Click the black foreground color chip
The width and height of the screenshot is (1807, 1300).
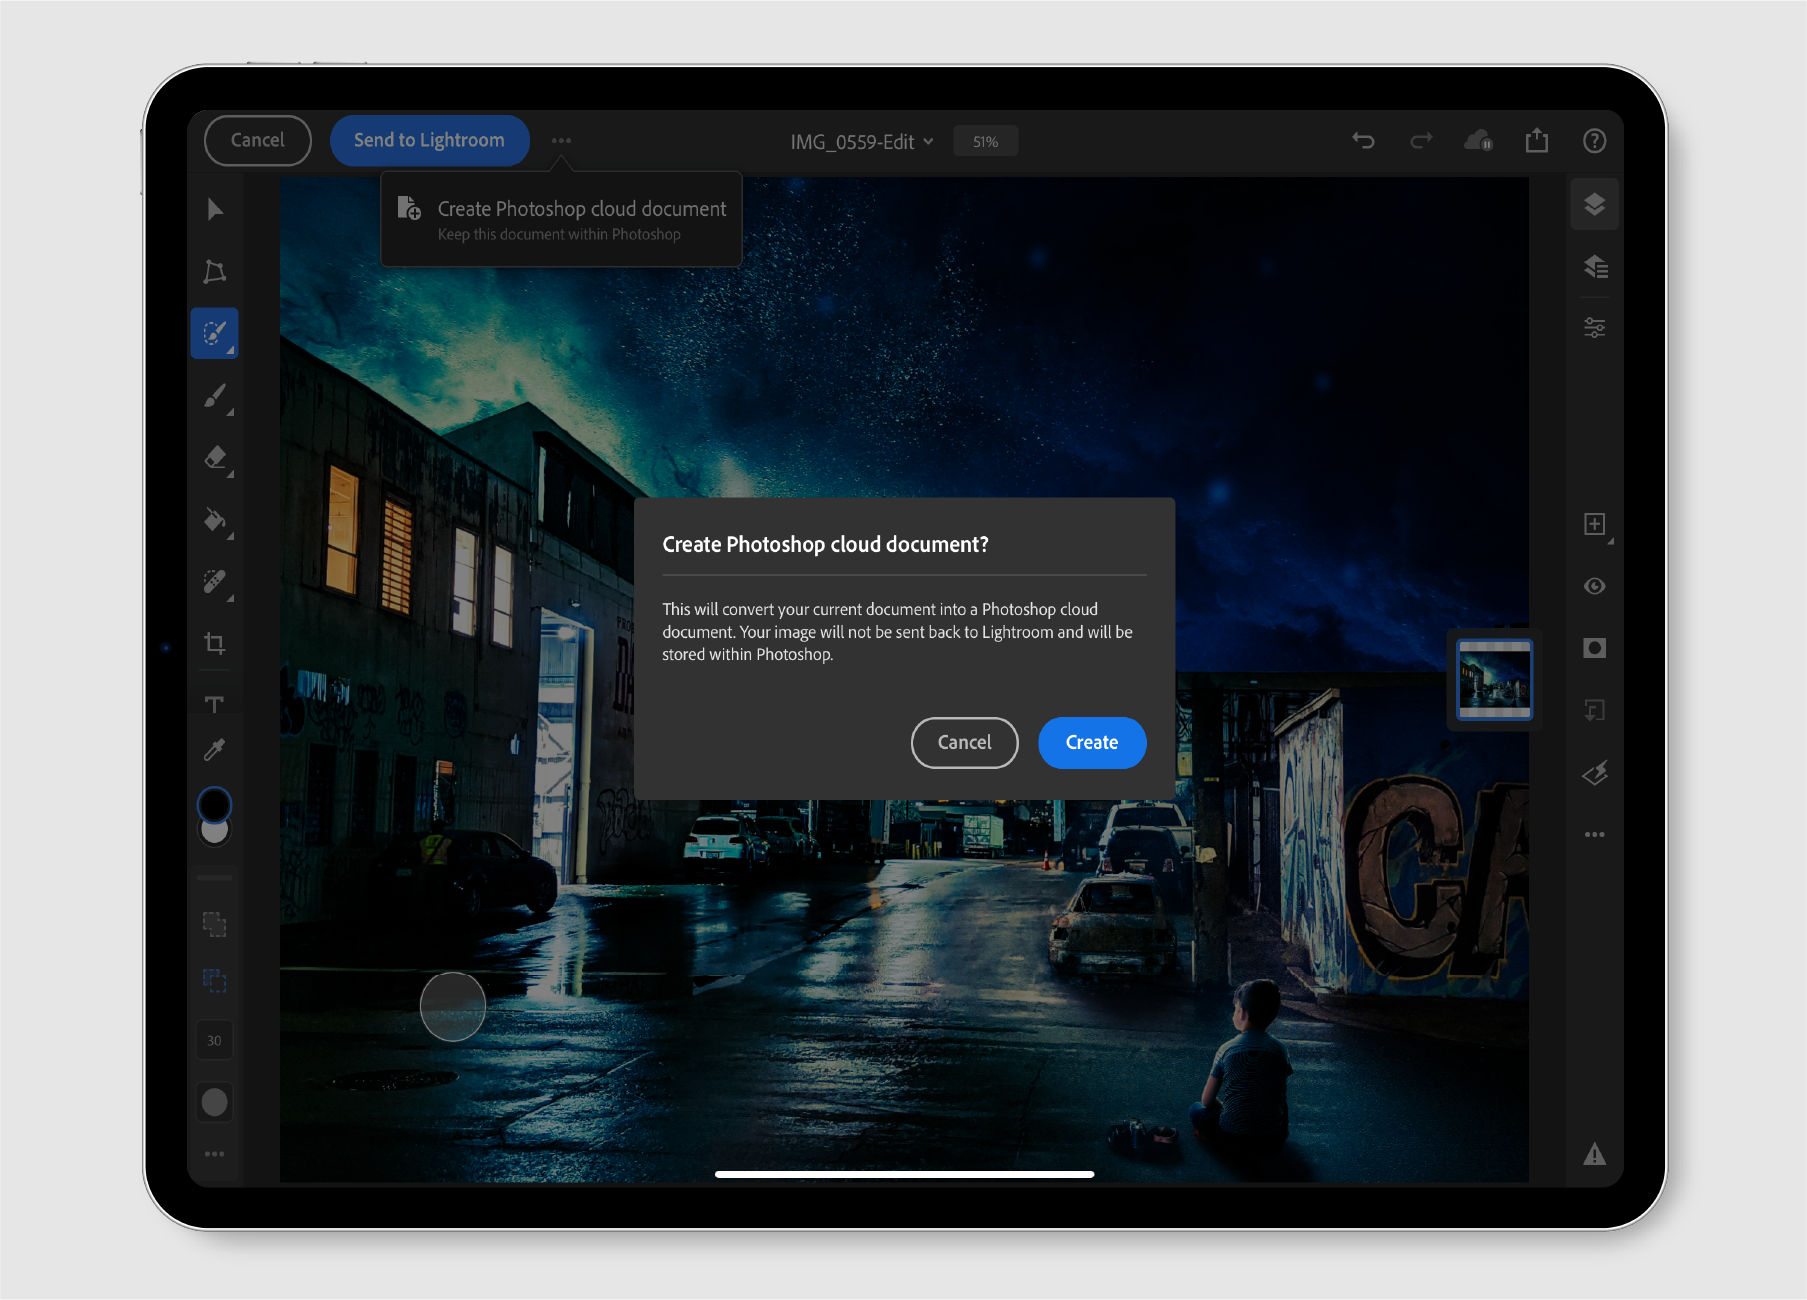point(214,804)
